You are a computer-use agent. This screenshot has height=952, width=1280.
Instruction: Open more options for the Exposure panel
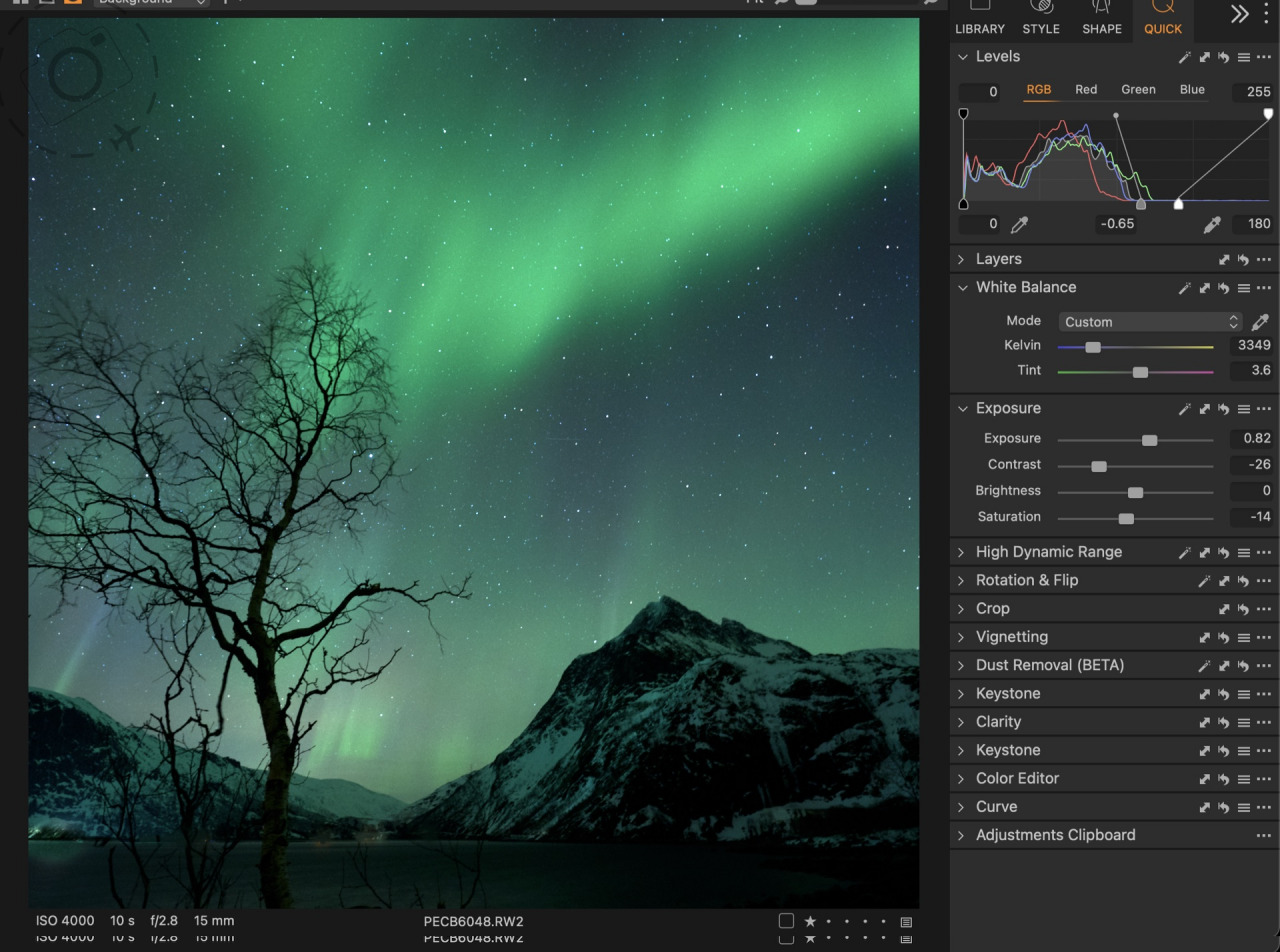1263,409
